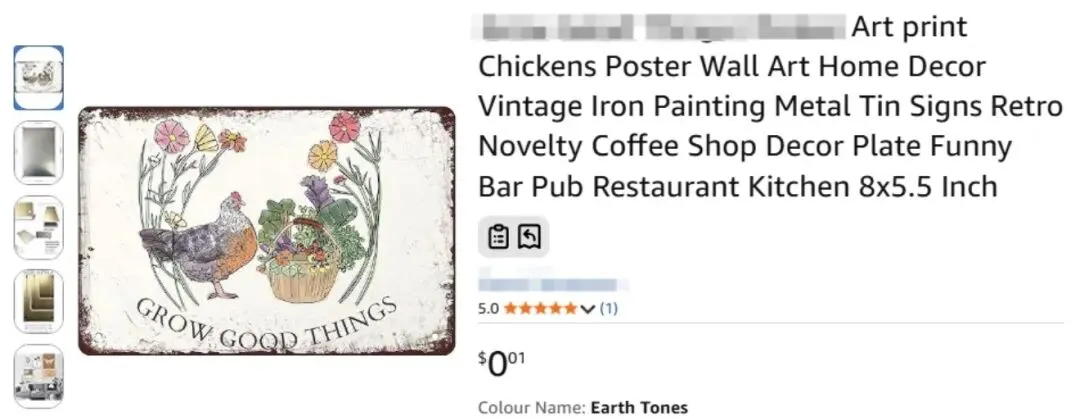Open the main Grow Good Things product image
1080x419 pixels.
click(267, 231)
